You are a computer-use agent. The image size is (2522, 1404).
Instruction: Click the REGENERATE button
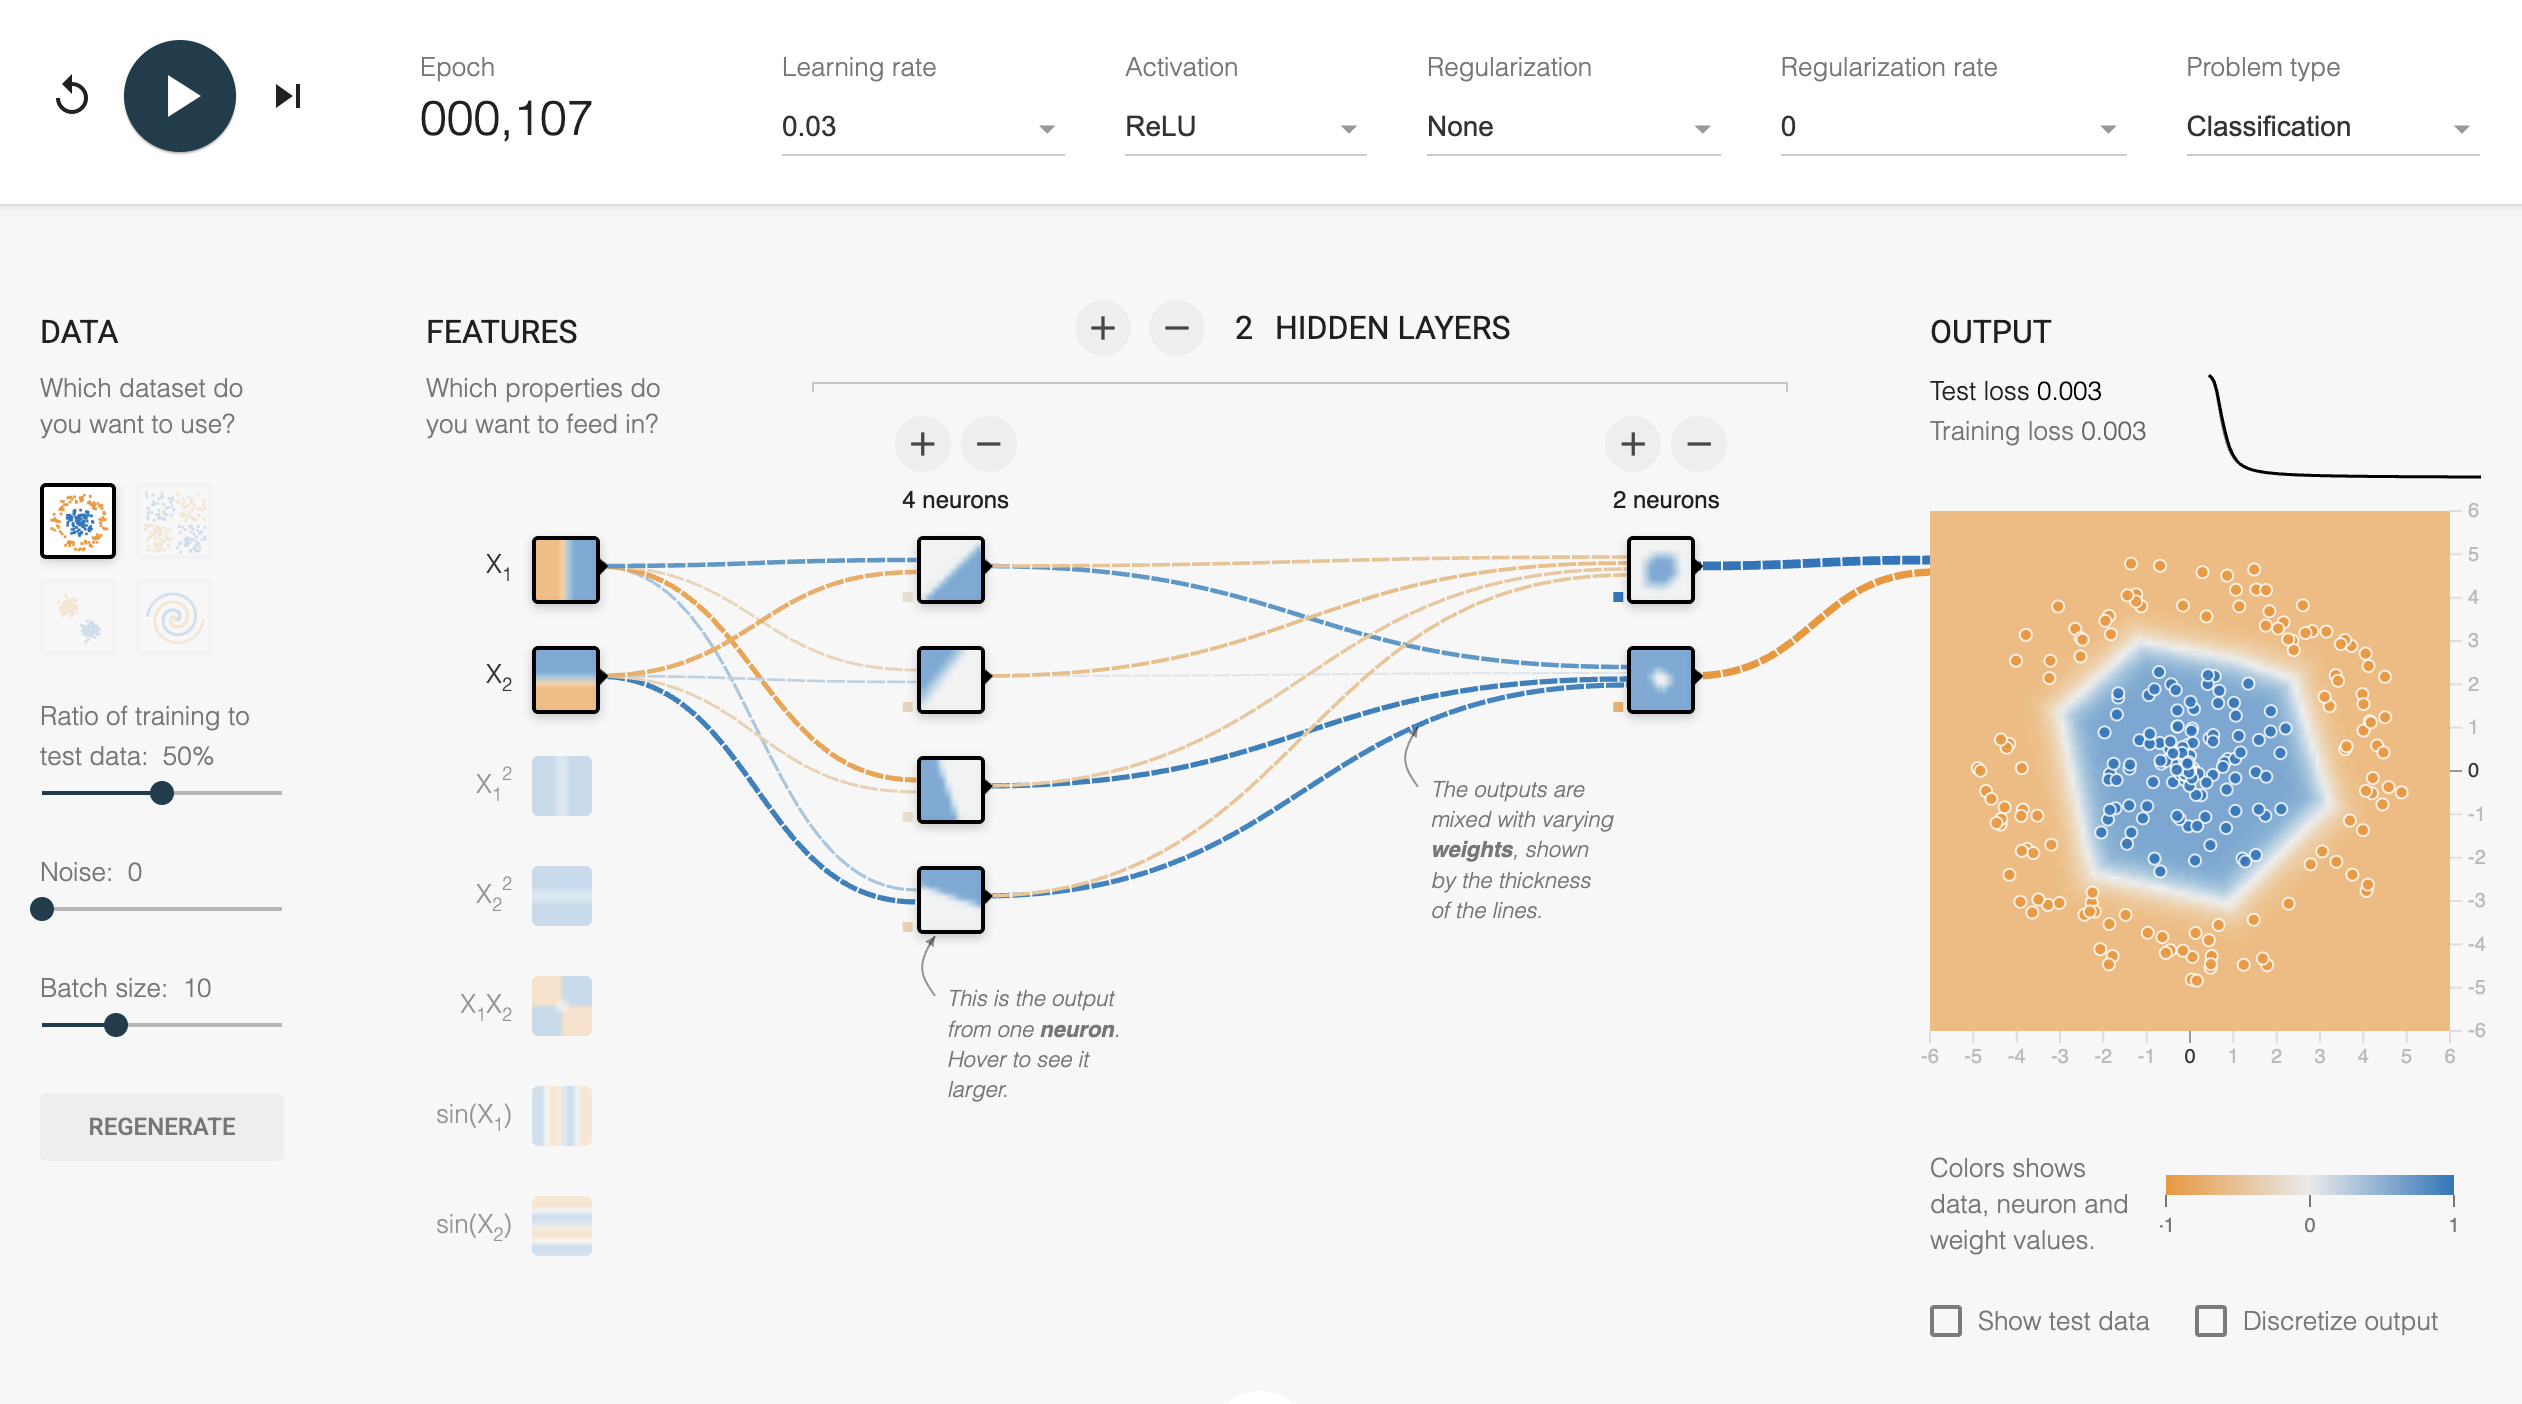(161, 1127)
